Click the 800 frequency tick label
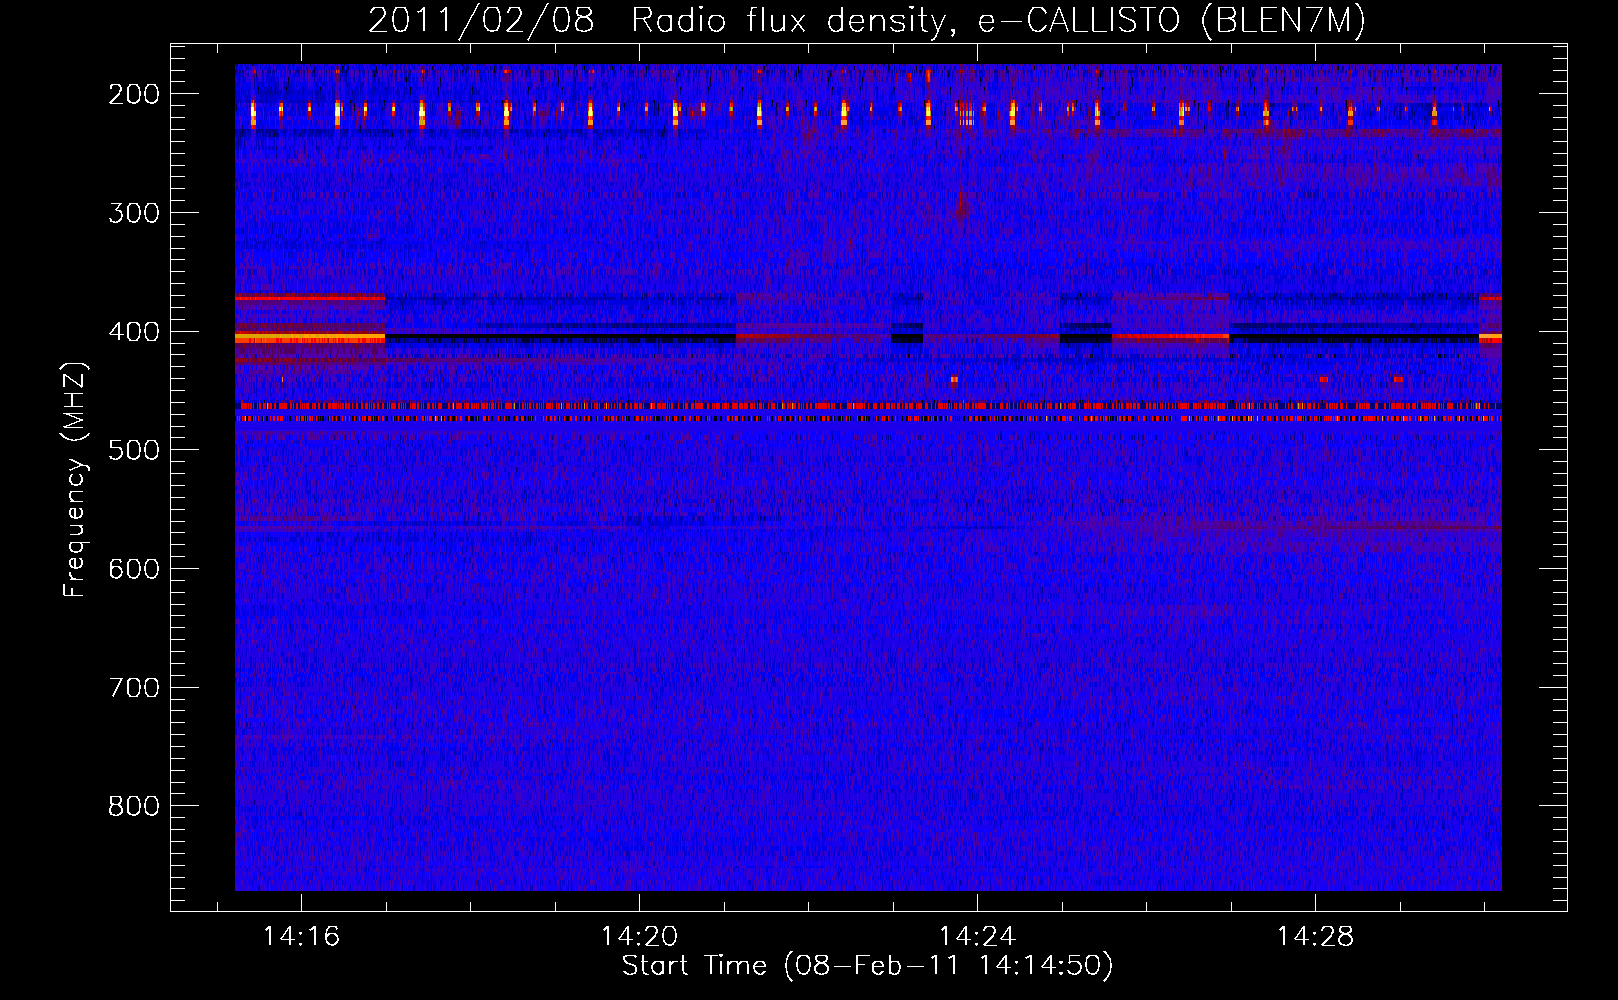 point(134,806)
